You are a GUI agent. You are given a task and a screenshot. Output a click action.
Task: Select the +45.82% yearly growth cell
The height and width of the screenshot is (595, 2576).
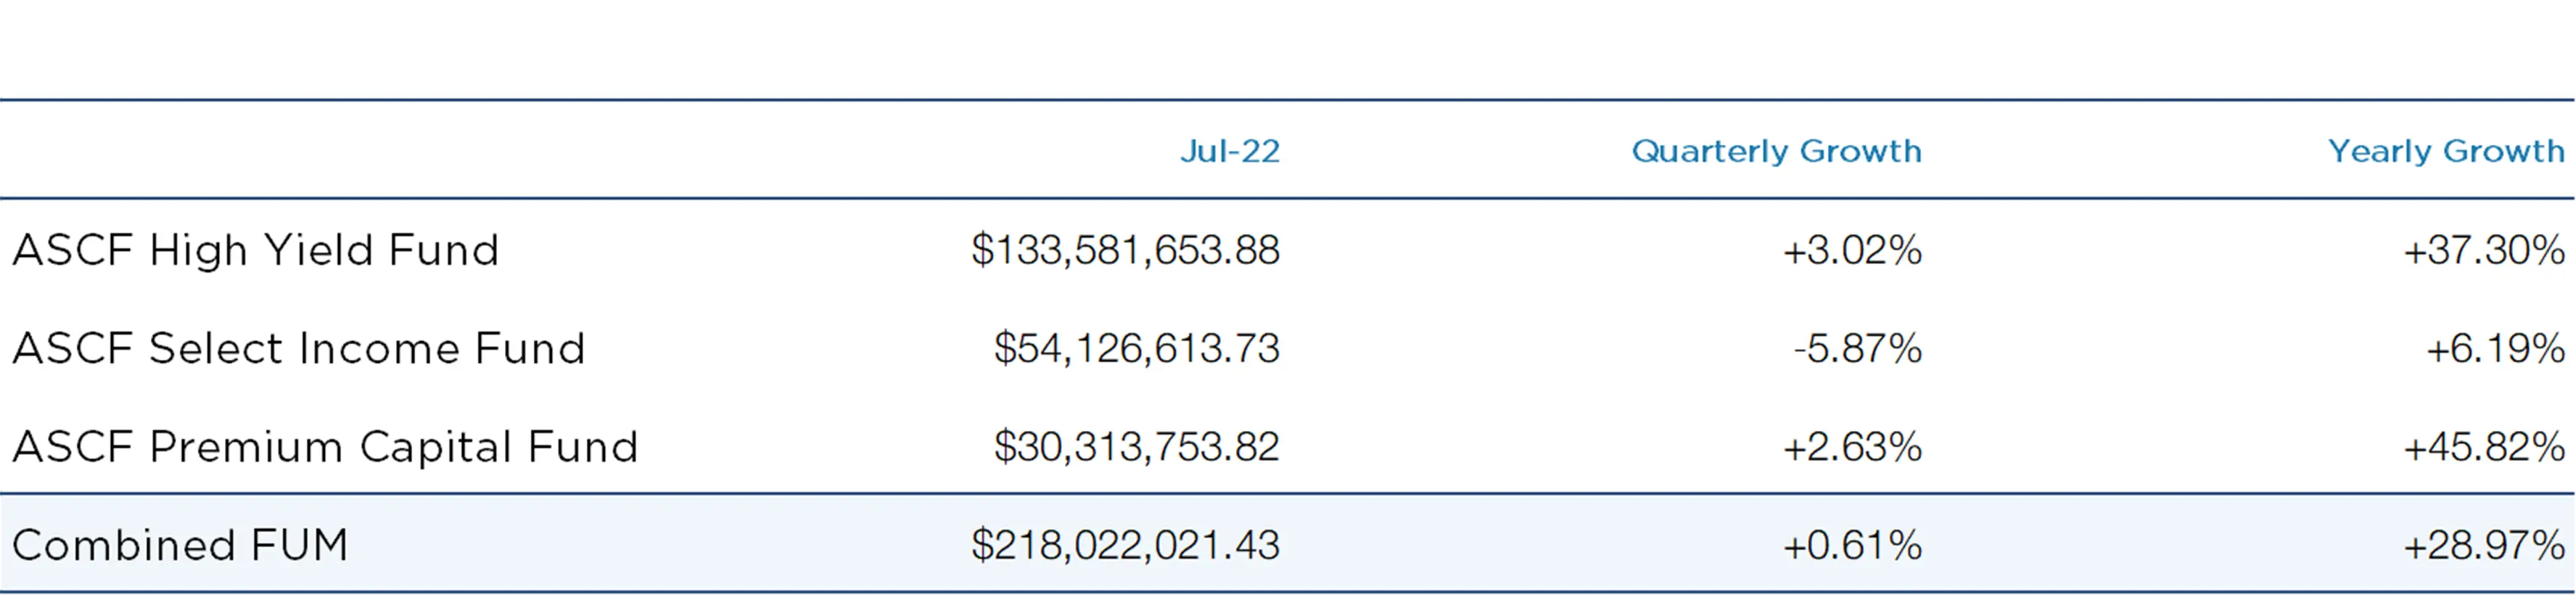point(2484,447)
